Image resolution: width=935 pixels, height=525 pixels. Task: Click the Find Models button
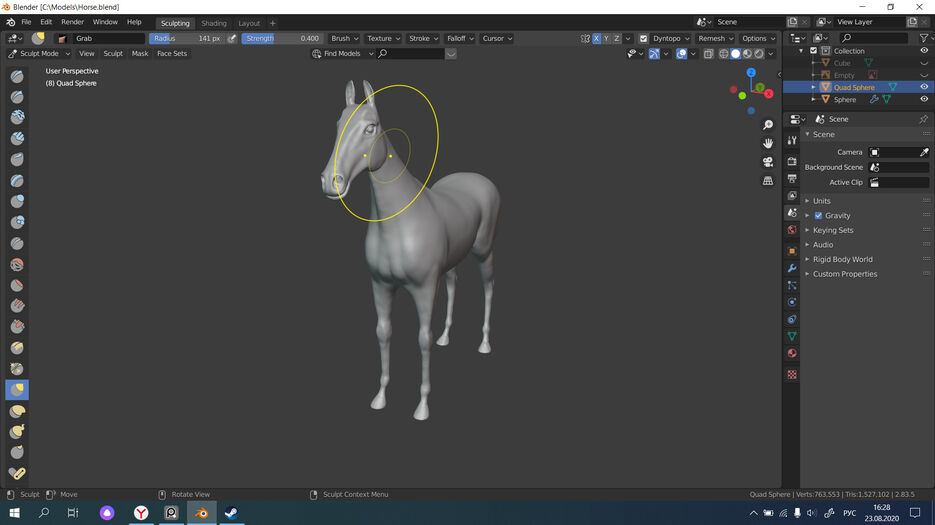point(342,54)
